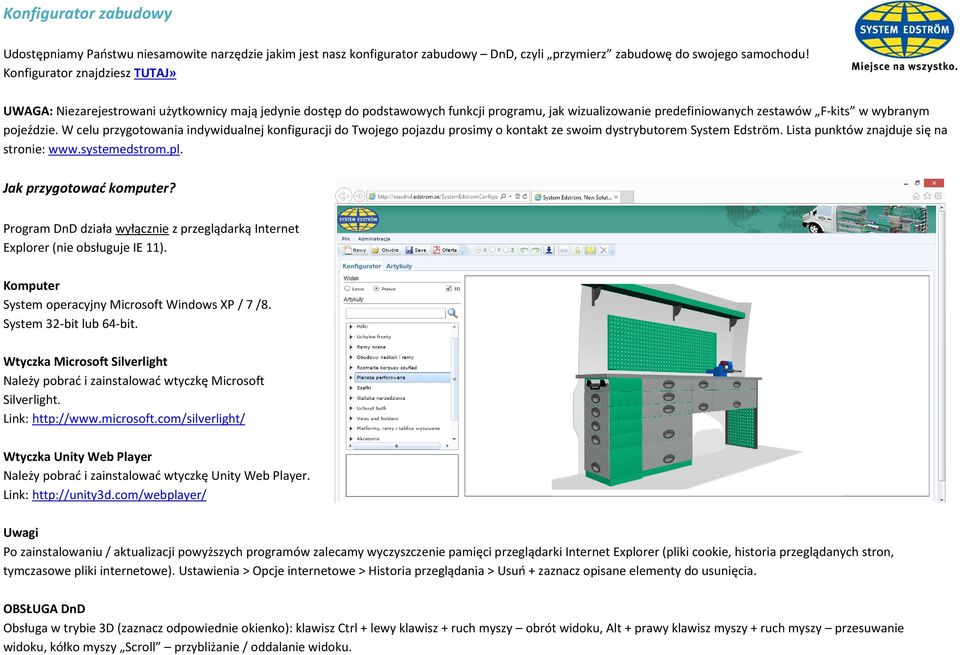
Task: Expand the Uchylne fronty tree item
Action: pos(351,337)
